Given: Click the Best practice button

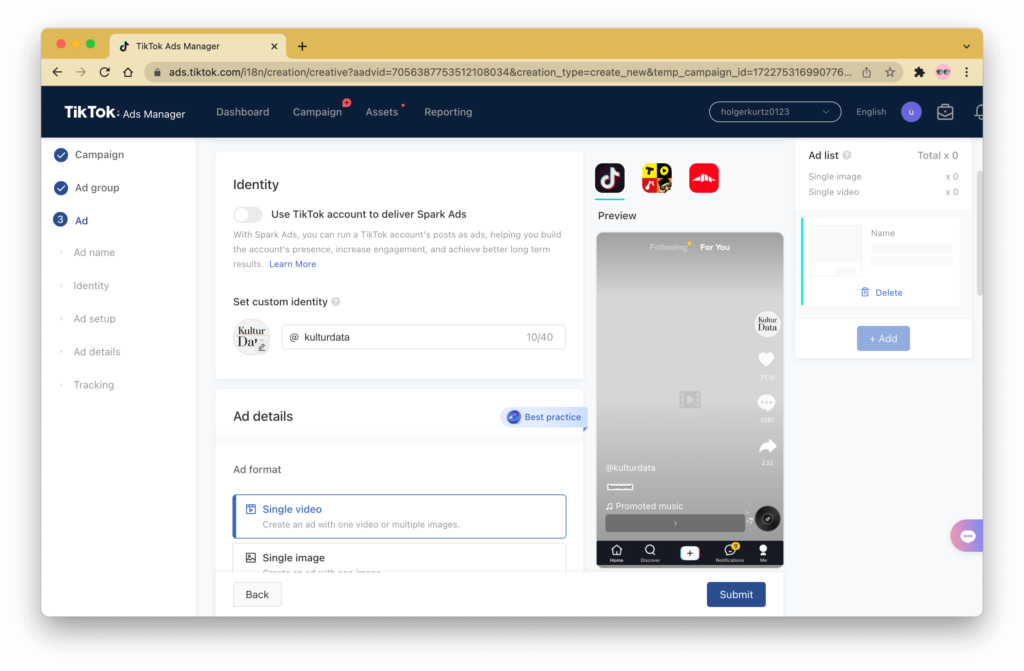Looking at the screenshot, I should [544, 417].
